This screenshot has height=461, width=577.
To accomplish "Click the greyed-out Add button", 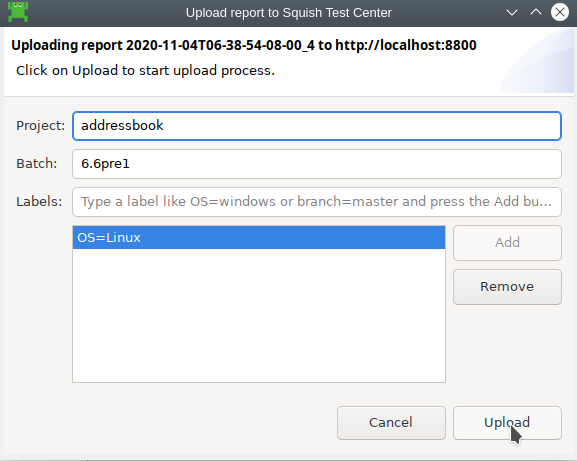I will (x=507, y=243).
